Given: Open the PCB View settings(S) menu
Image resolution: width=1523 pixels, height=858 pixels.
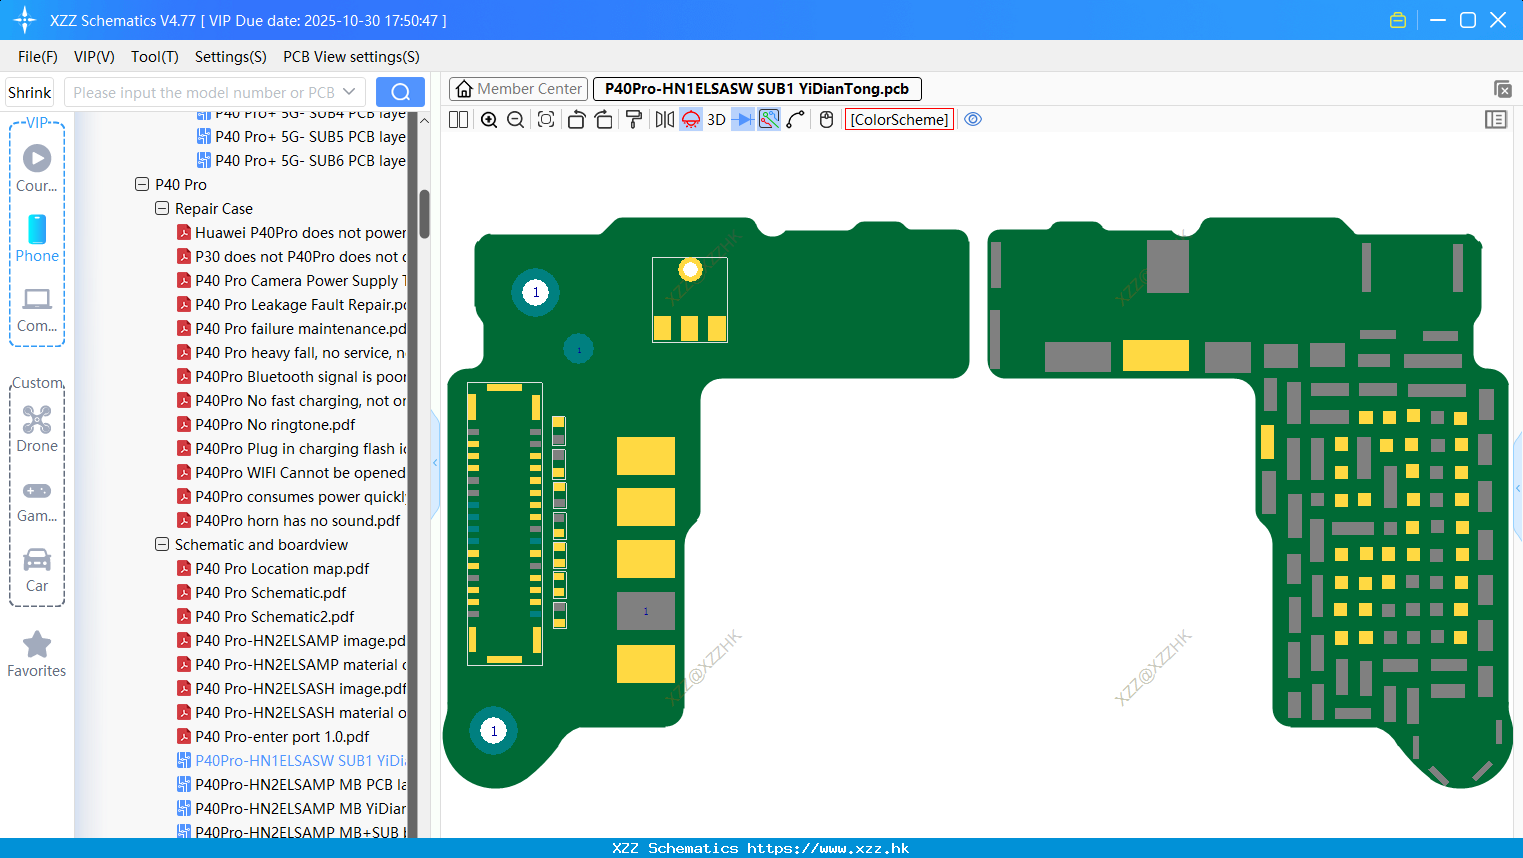Looking at the screenshot, I should (351, 57).
